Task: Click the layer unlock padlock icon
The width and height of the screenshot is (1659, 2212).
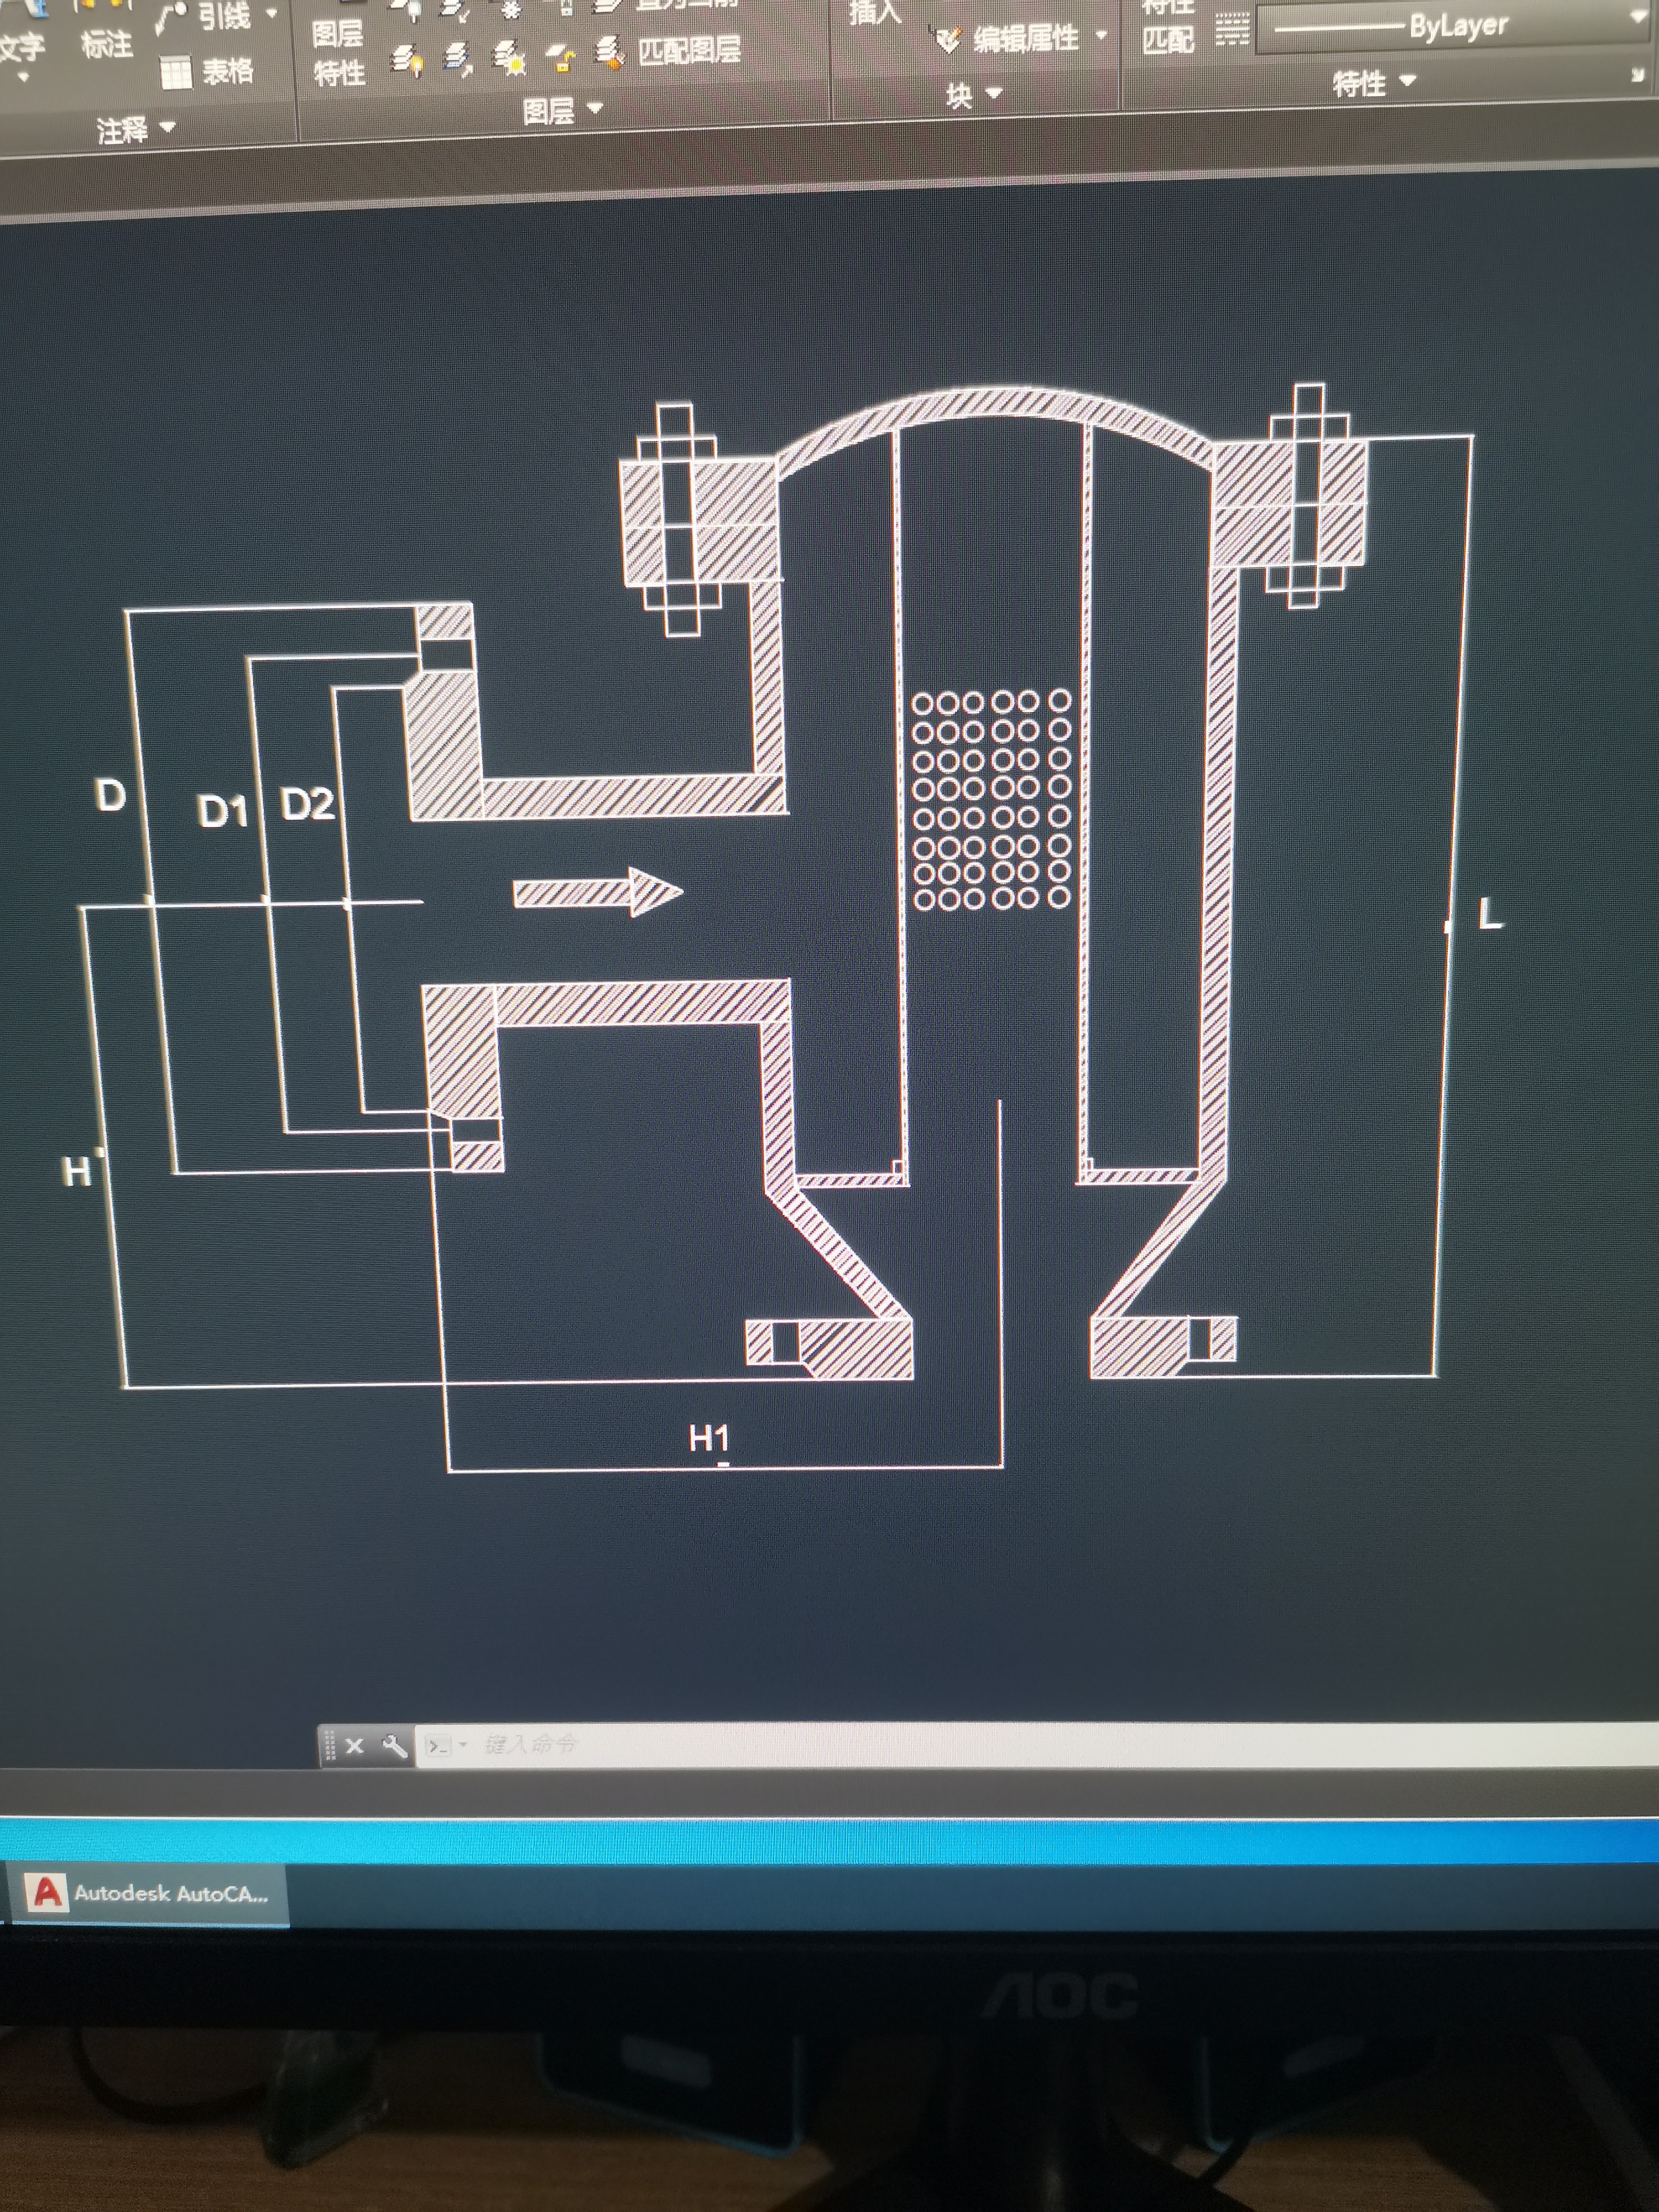Action: [x=561, y=58]
